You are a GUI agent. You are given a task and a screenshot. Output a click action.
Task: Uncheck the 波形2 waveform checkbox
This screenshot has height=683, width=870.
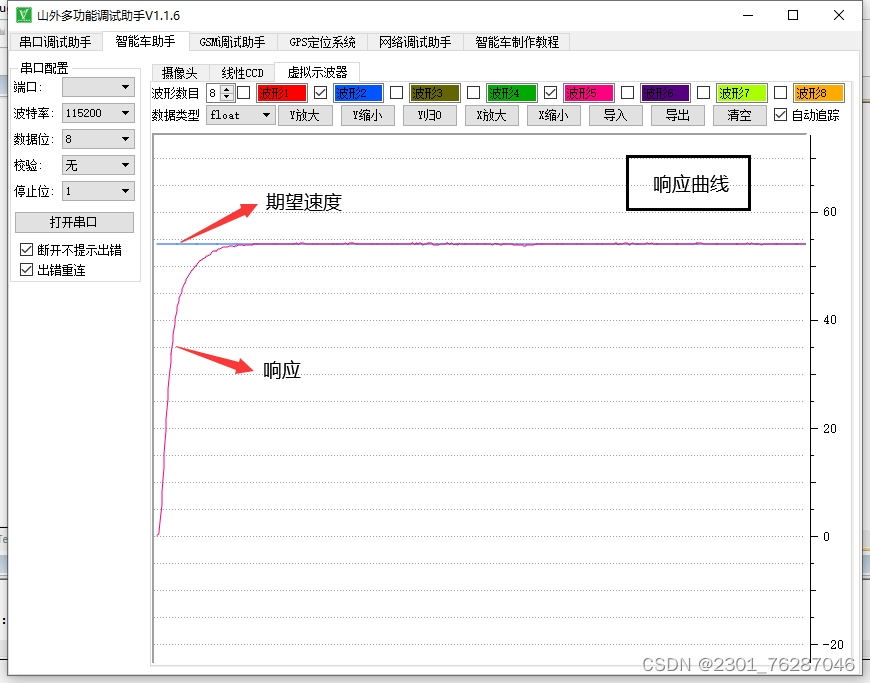click(x=320, y=93)
